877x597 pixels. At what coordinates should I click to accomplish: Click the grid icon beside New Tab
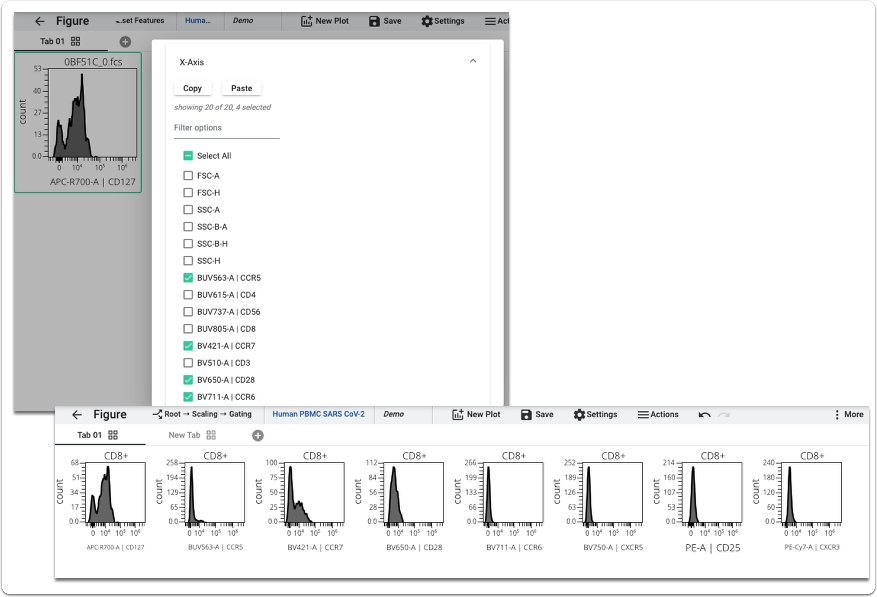pyautogui.click(x=211, y=435)
